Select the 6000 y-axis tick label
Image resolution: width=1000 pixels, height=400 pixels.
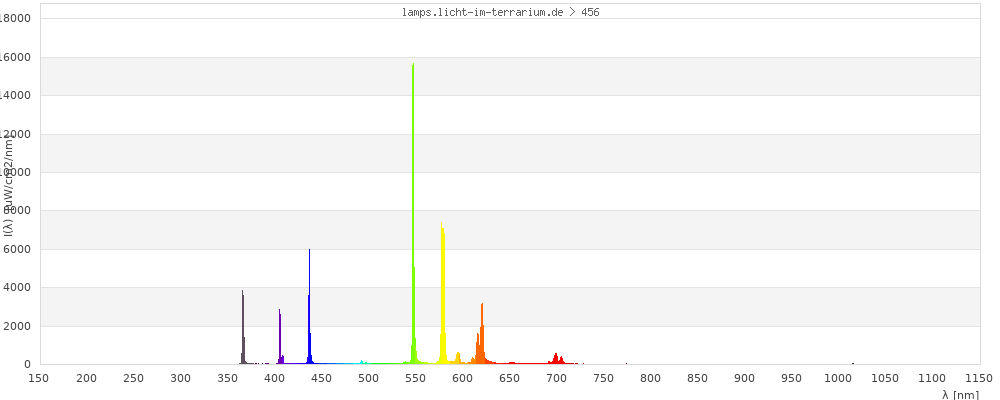tap(16, 250)
